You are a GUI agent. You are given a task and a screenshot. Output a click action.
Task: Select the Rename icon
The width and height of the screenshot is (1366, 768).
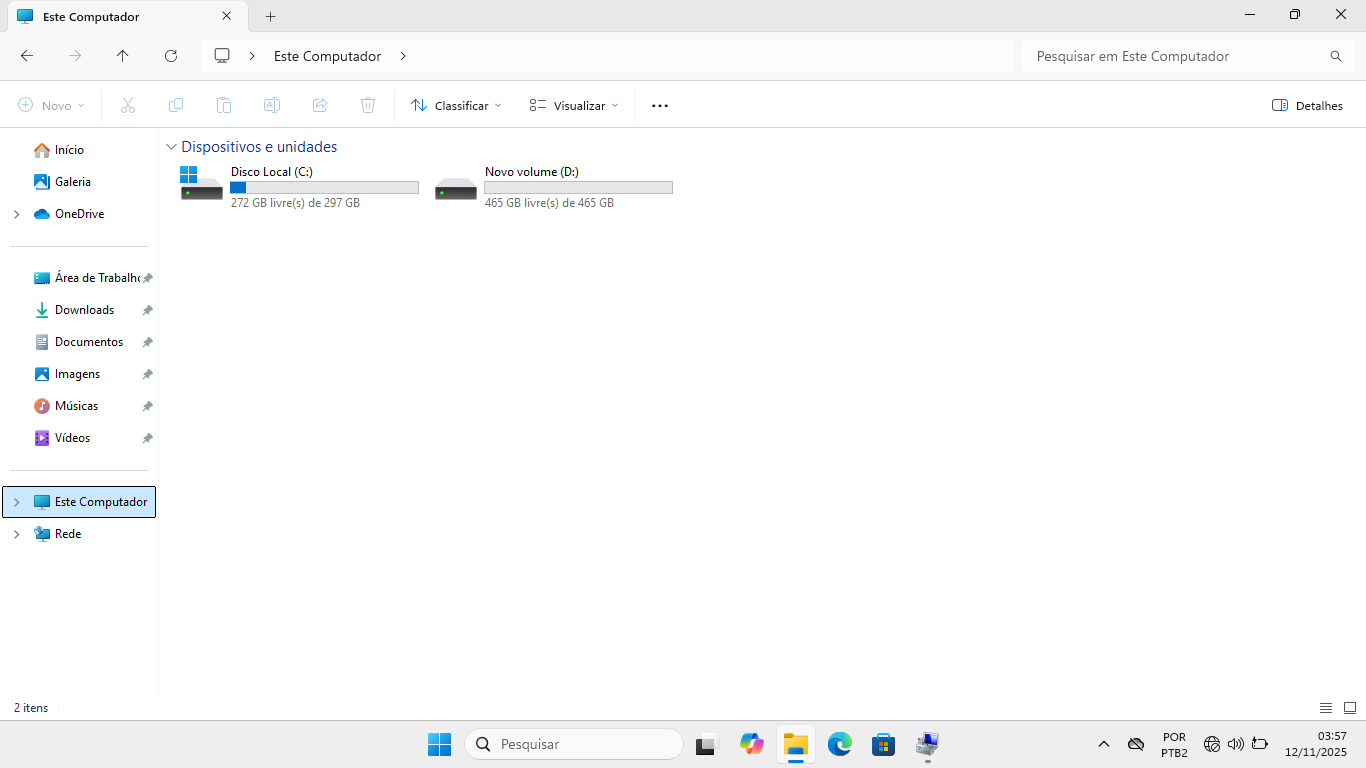coord(272,105)
